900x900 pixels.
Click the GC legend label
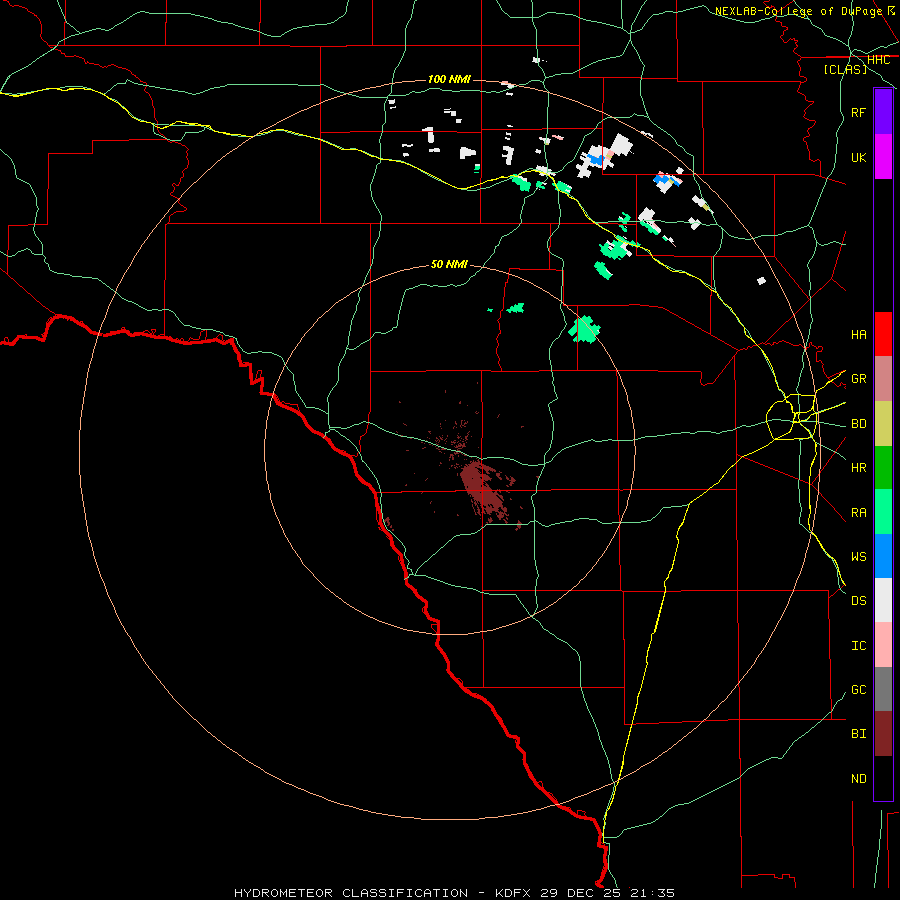pos(858,689)
